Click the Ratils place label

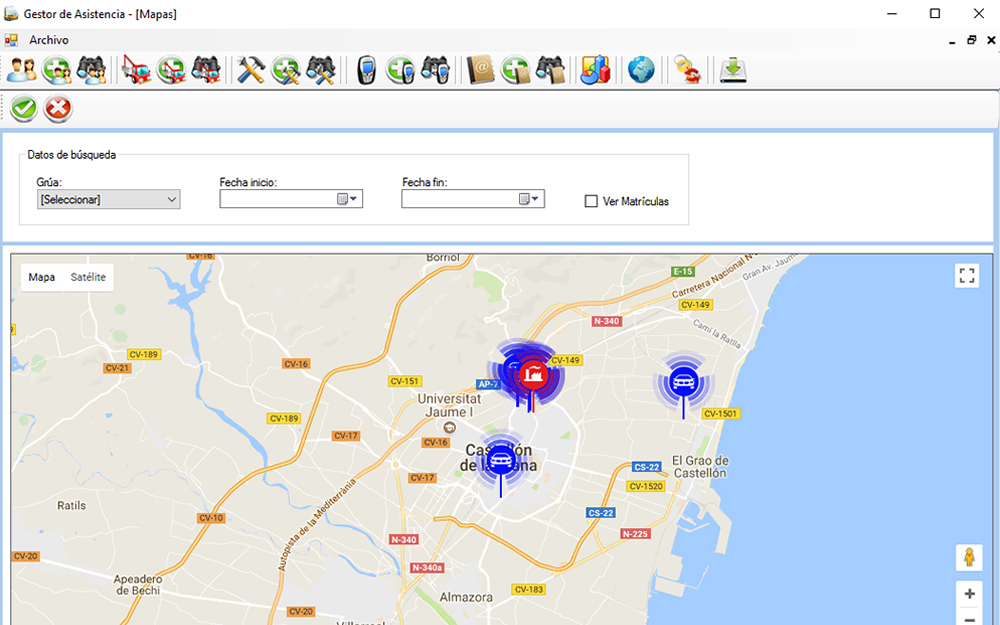[71, 506]
